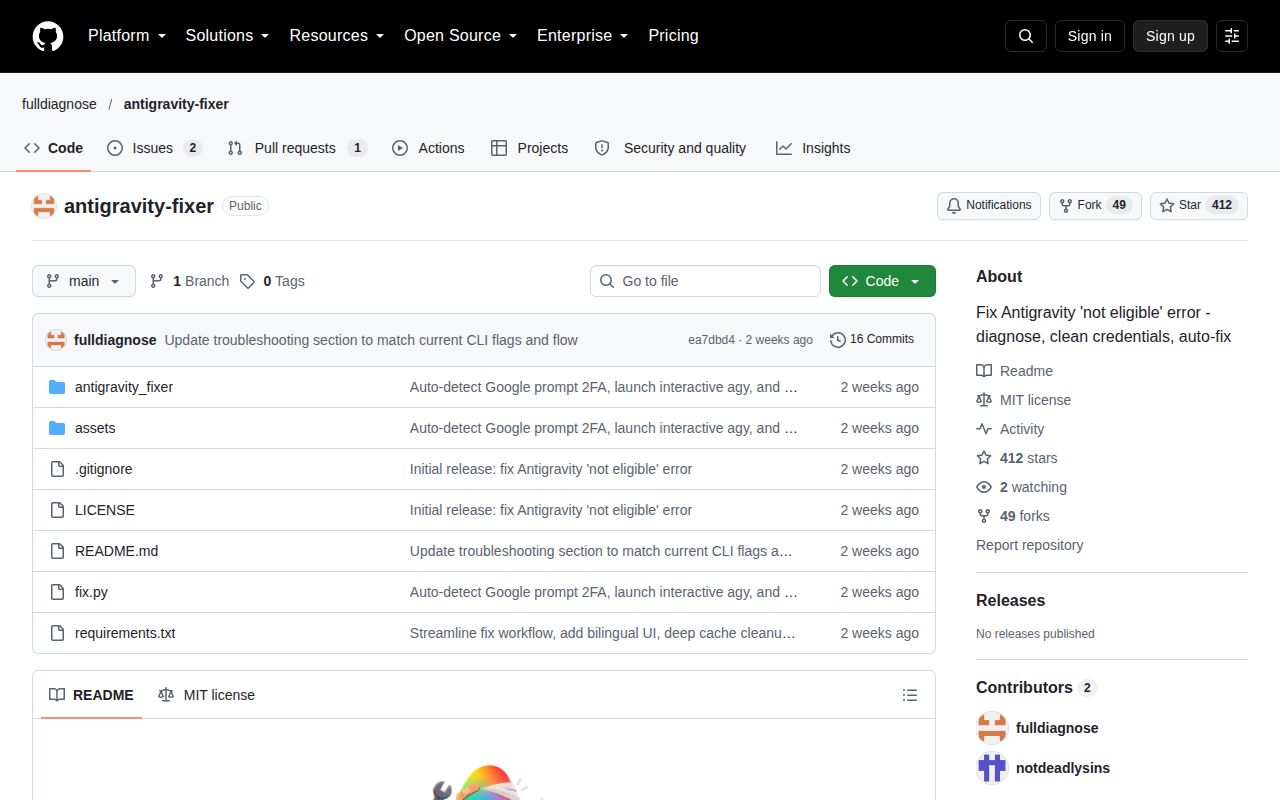Click the LICENSE file icon

tap(57, 510)
